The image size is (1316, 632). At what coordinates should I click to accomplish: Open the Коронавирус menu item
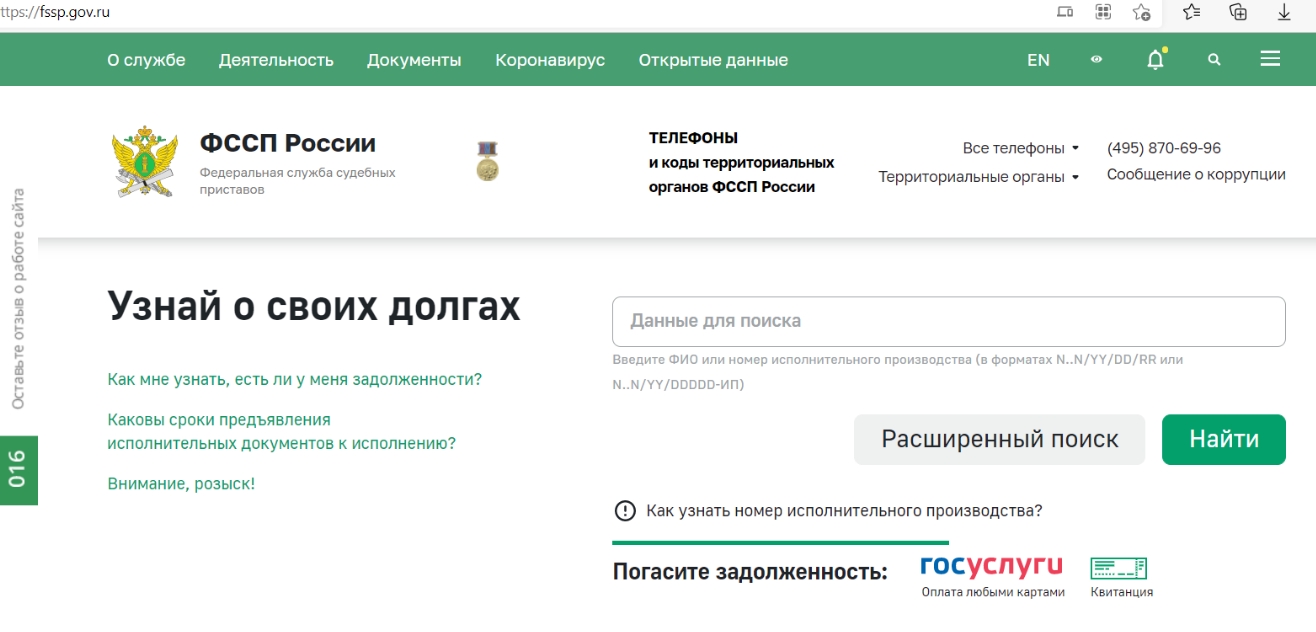pos(550,60)
